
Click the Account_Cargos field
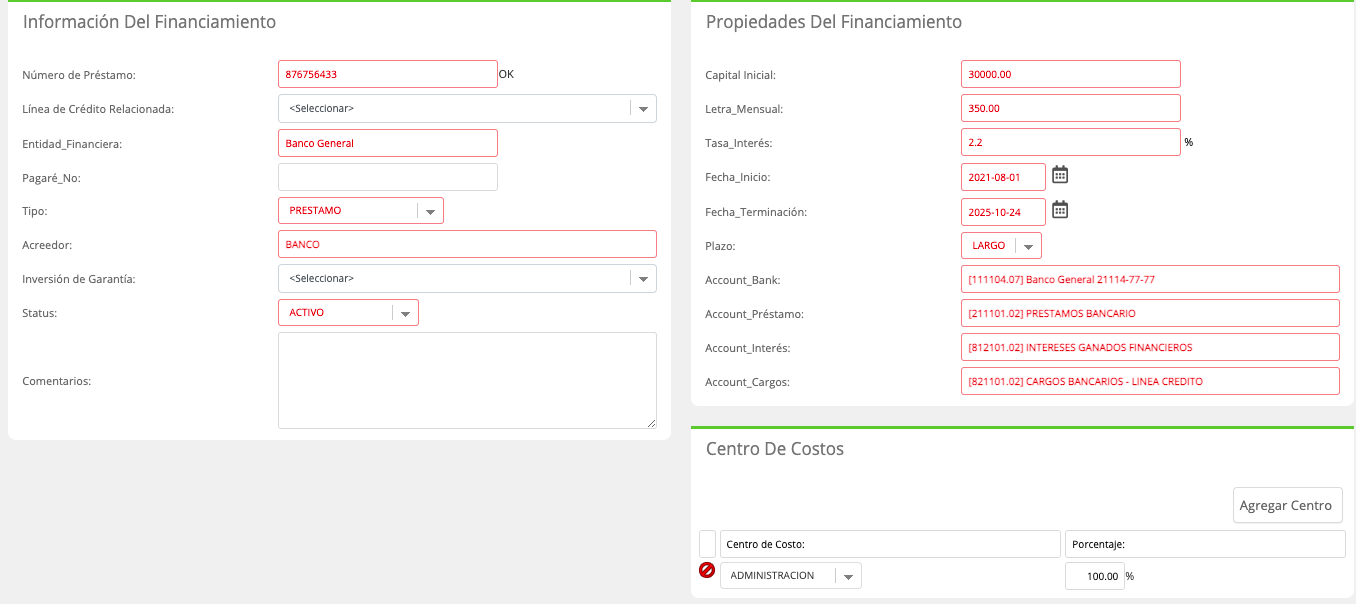[x=1150, y=381]
